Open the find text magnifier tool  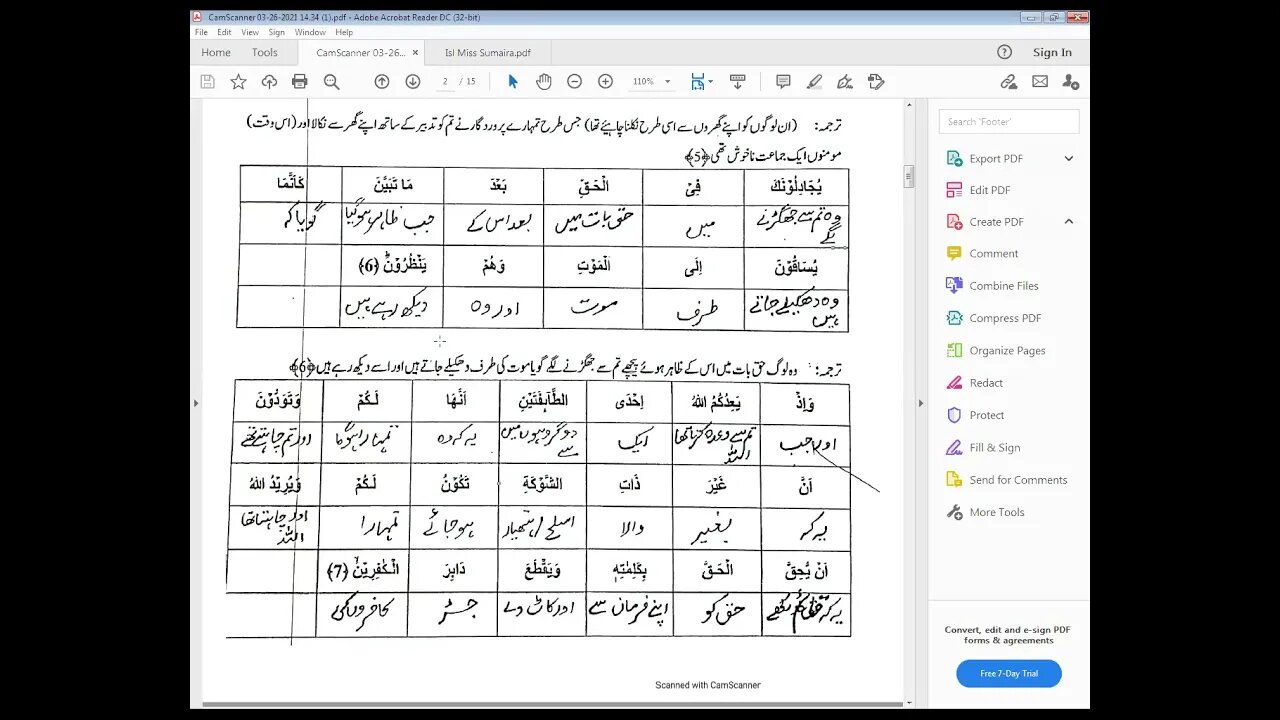[331, 82]
